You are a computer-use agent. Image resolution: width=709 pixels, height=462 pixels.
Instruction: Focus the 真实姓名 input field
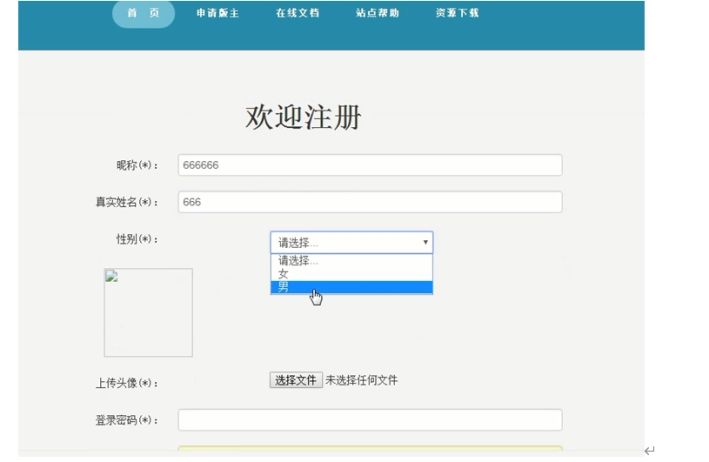tap(370, 202)
